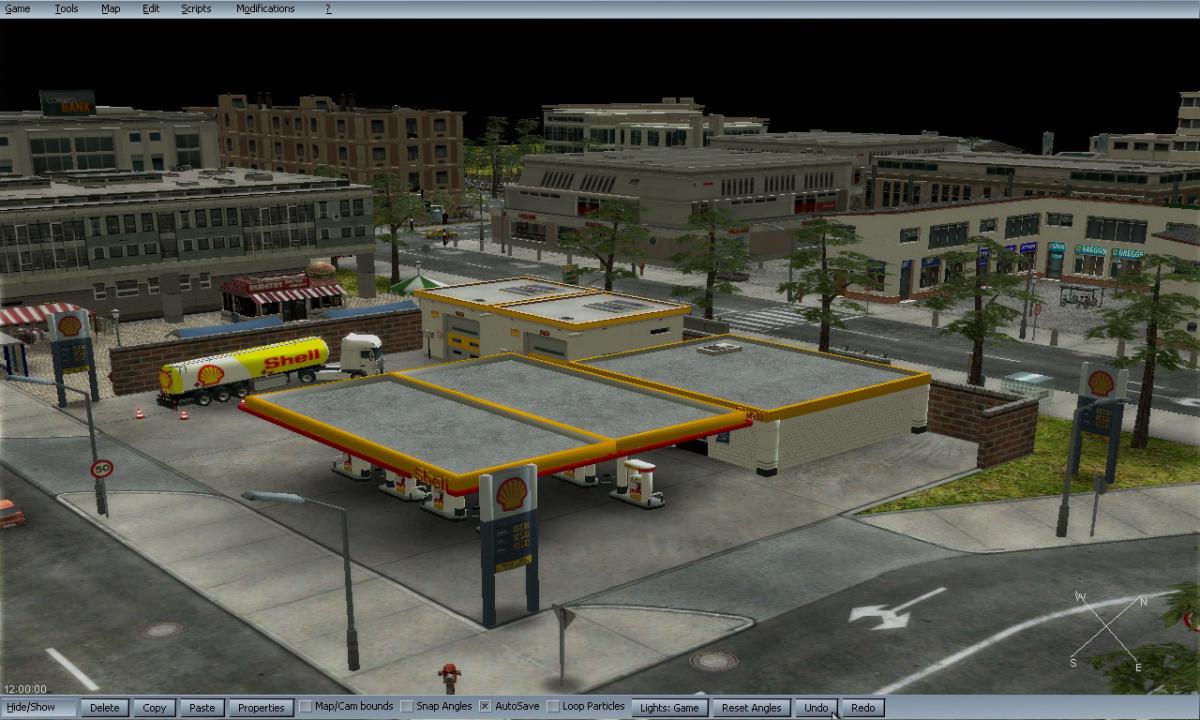Click the compass rose in the viewport
1200x720 pixels.
coord(1110,630)
